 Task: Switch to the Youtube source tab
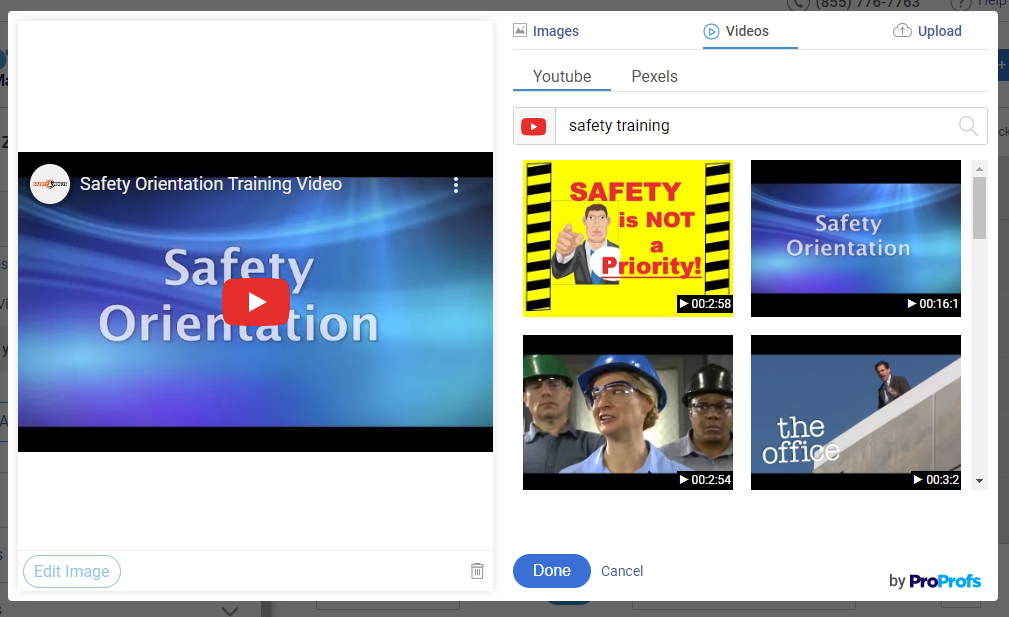562,76
